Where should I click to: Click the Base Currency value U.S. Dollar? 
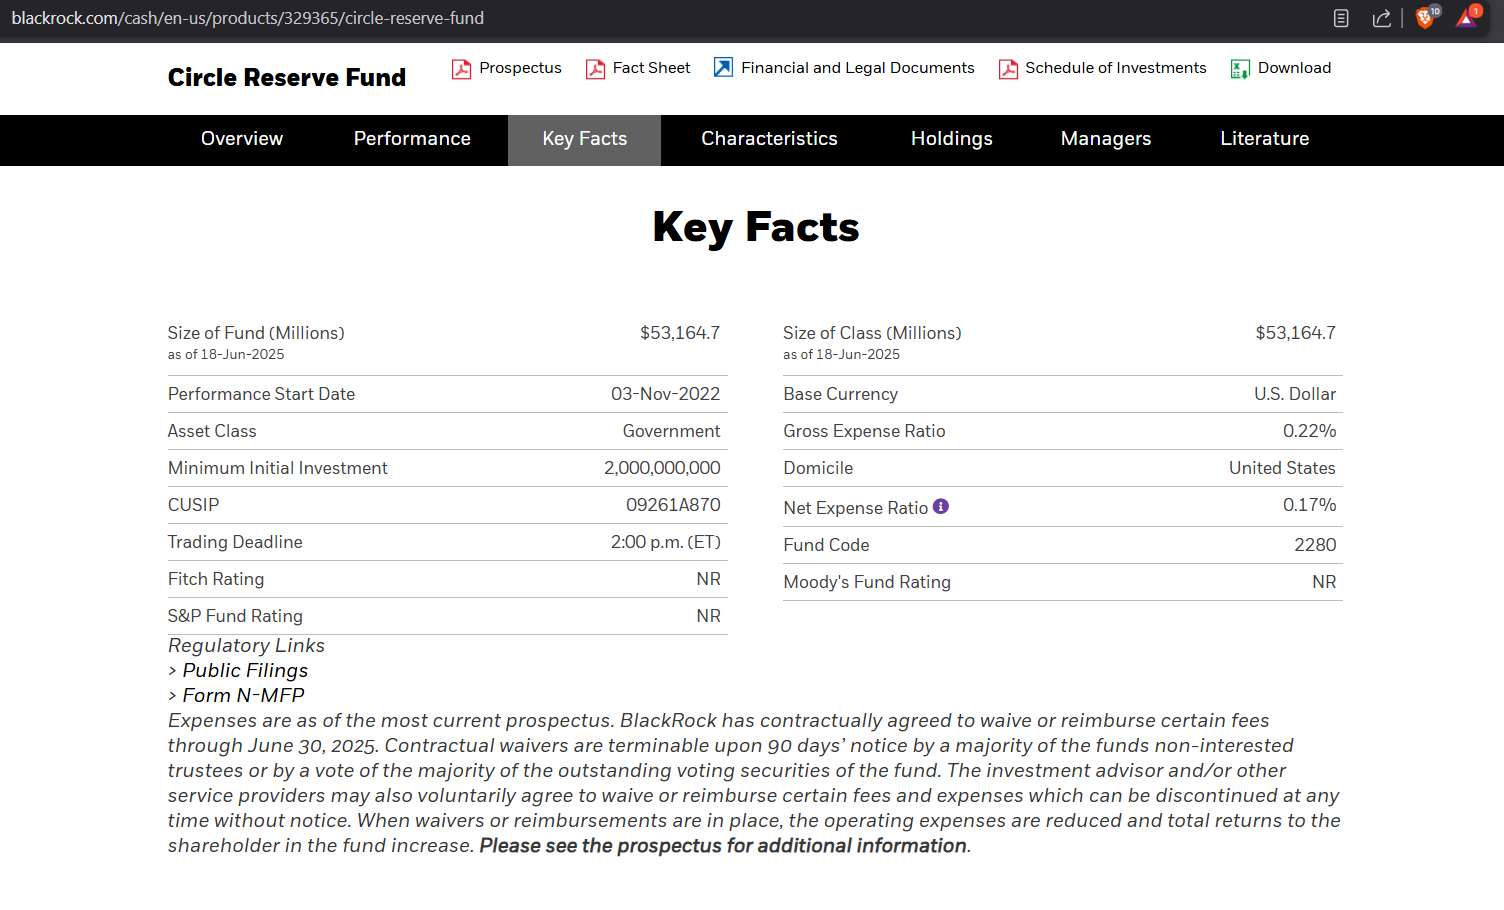point(1295,394)
